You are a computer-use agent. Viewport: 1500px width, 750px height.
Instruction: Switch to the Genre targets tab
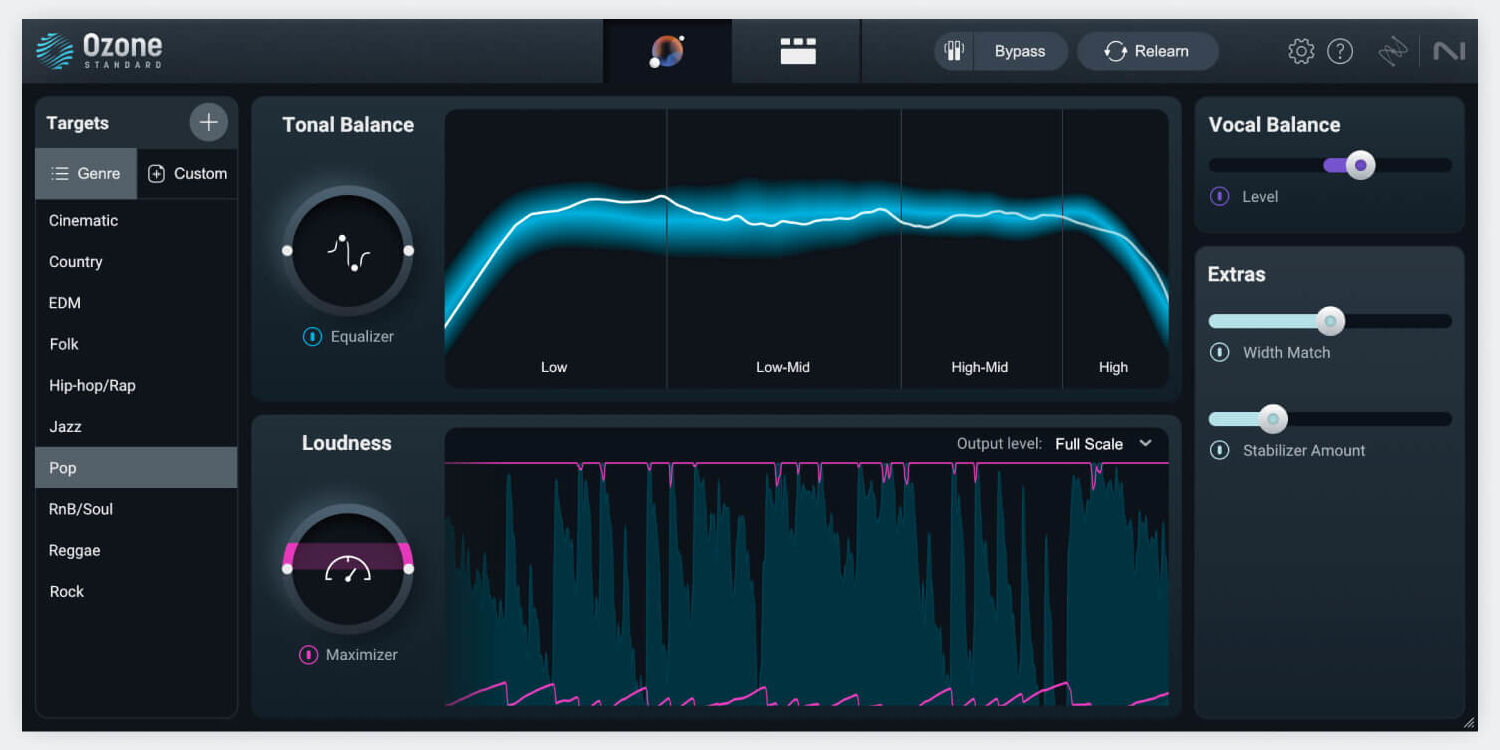tap(86, 173)
